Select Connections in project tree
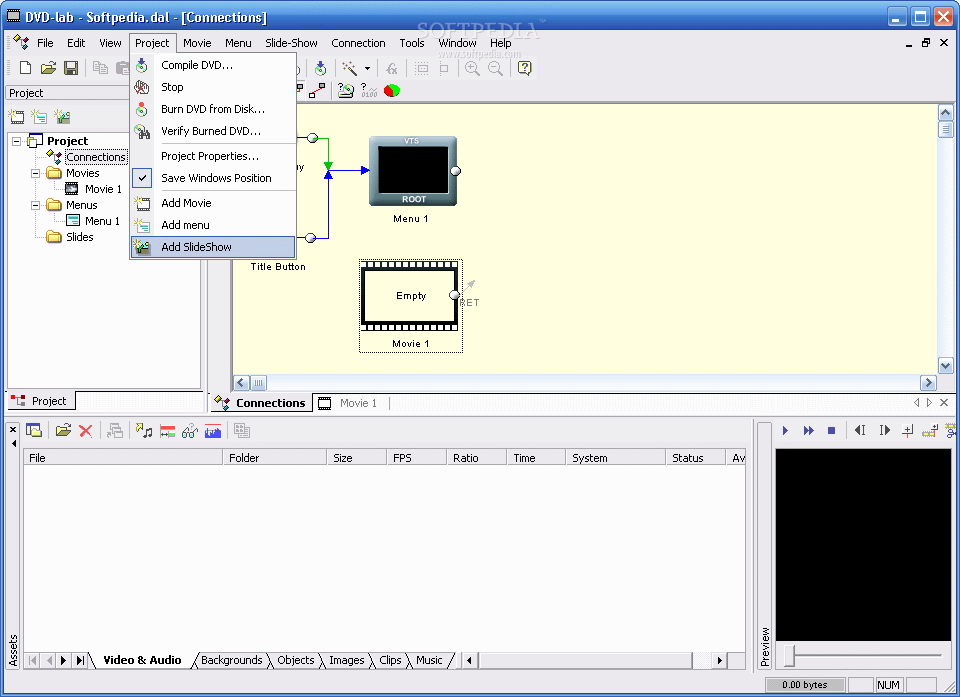The height and width of the screenshot is (697, 960). pyautogui.click(x=96, y=157)
